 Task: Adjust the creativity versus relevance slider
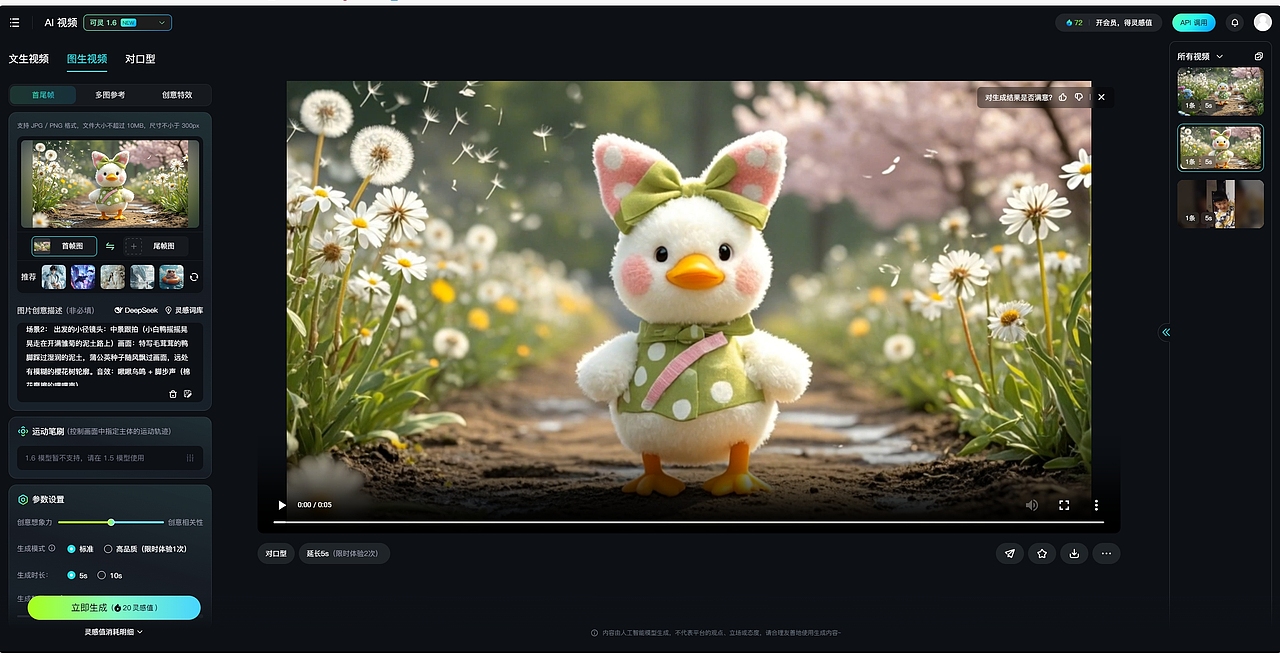[111, 522]
